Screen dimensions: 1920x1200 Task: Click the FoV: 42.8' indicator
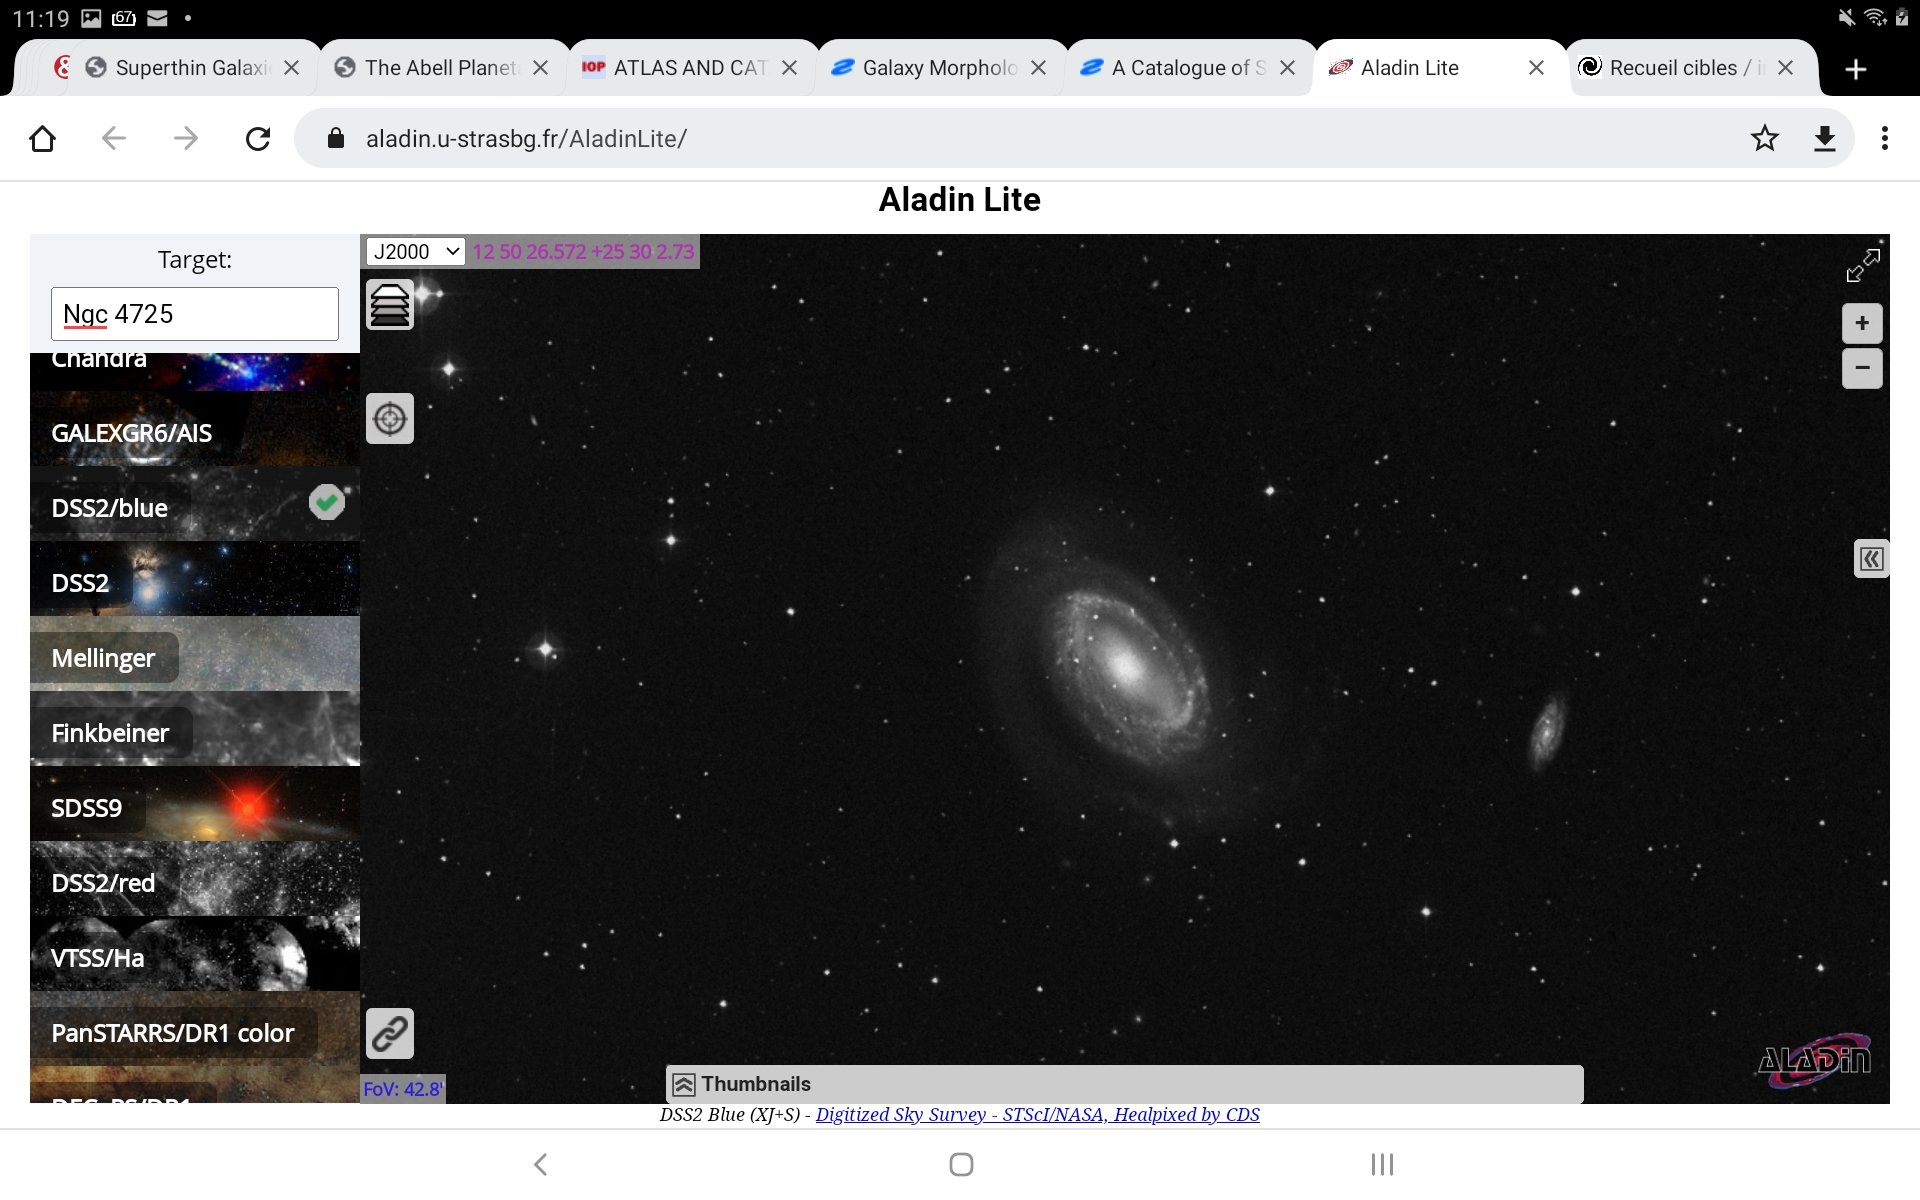tap(403, 1089)
